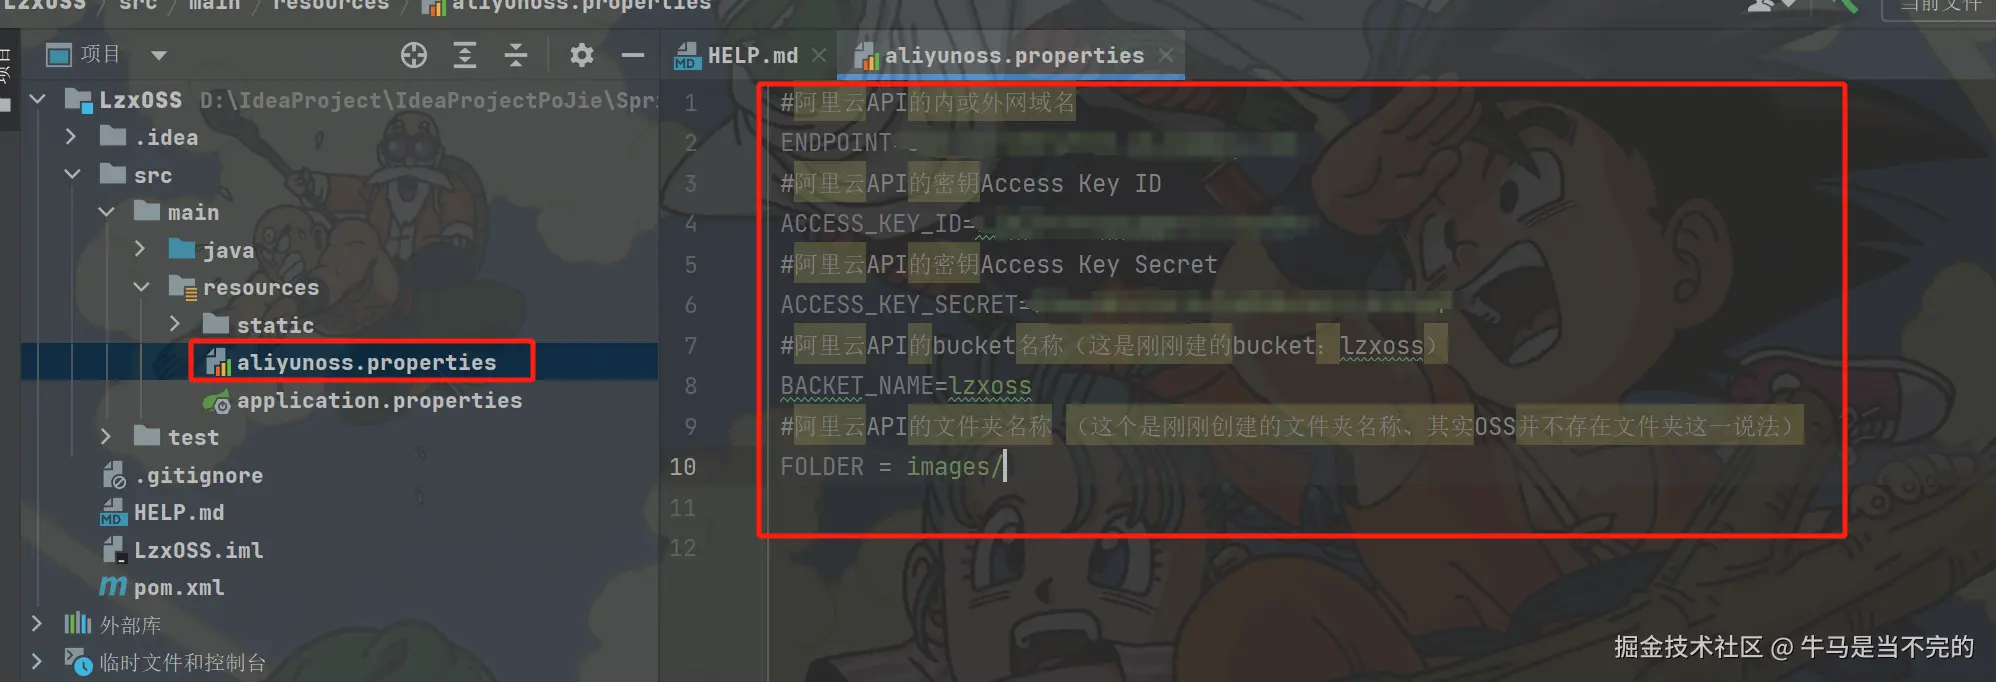Image resolution: width=1996 pixels, height=682 pixels.
Task: Open the project view dropdown arrow
Action: 159,55
